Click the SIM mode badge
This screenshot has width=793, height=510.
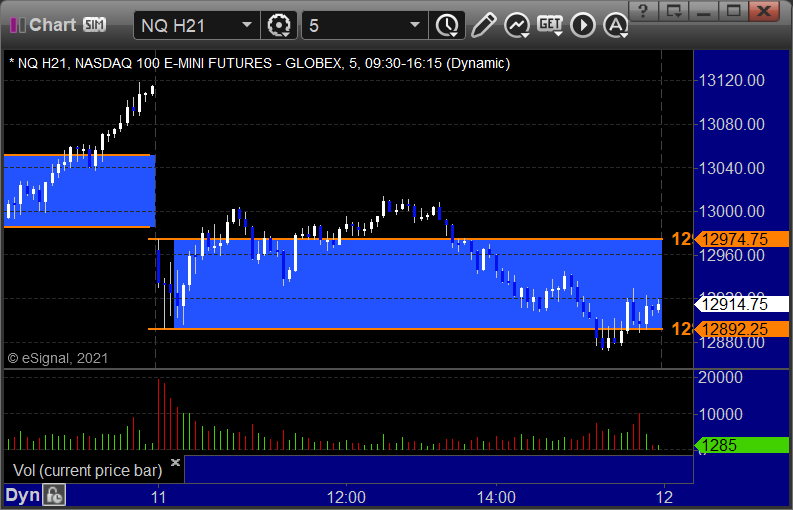[x=95, y=25]
